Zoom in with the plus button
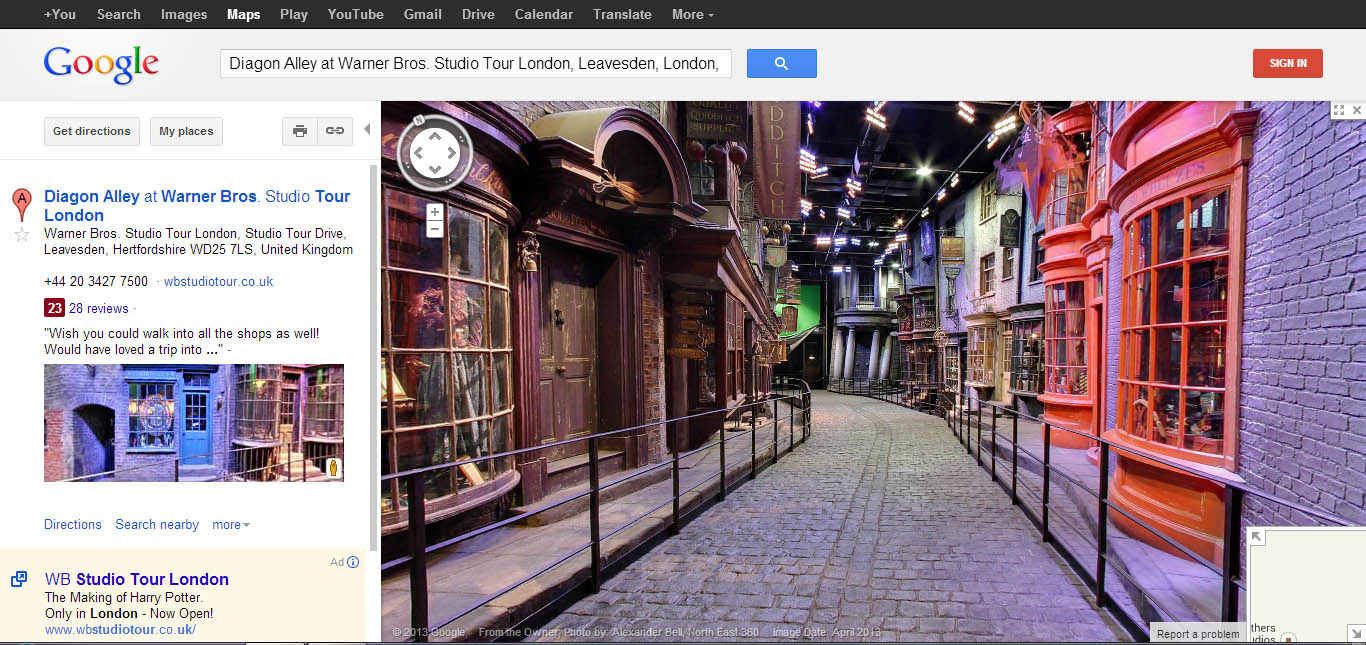Screen dimensions: 1366x645 [434, 212]
